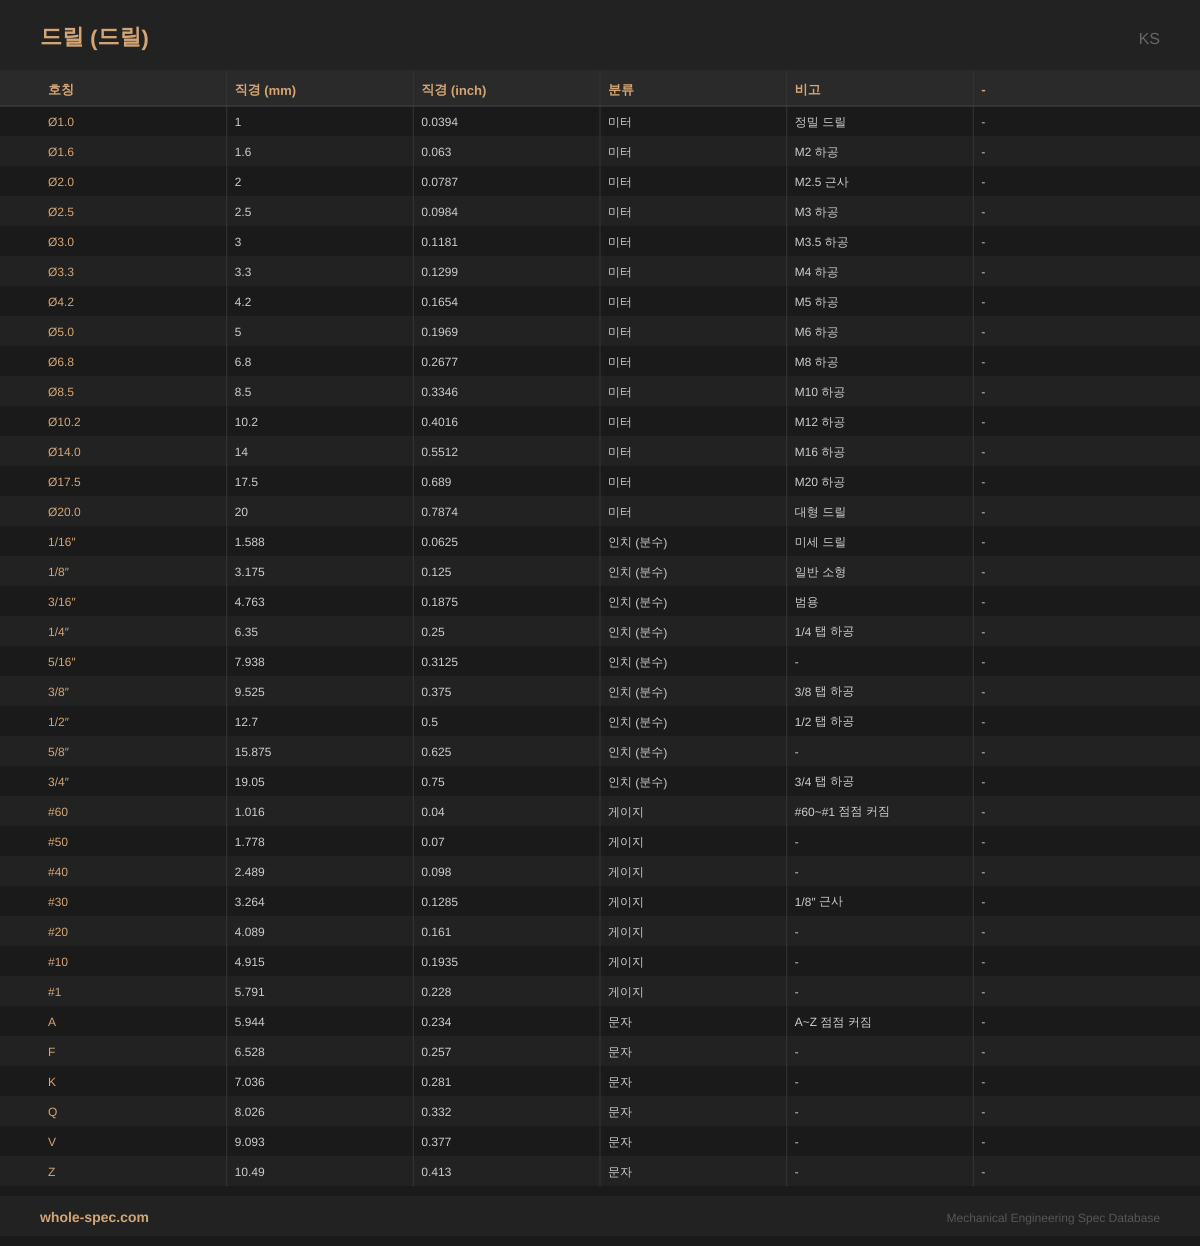
Task: Click the '#60~#1 점점 커짐' note
Action: tap(841, 812)
